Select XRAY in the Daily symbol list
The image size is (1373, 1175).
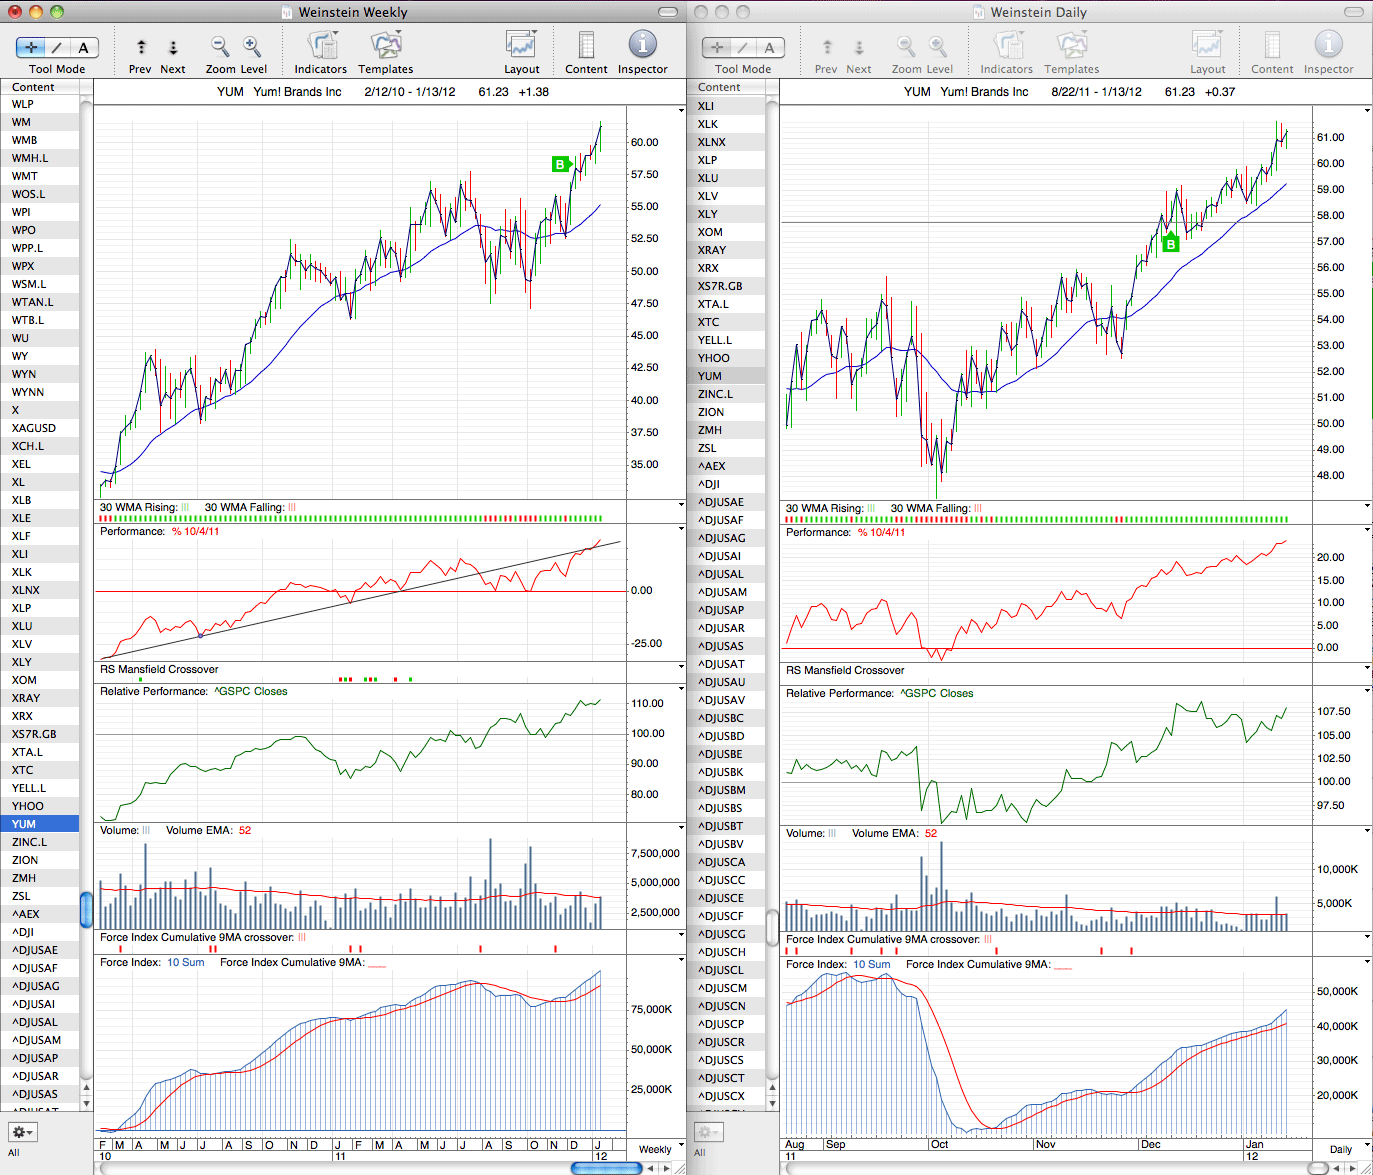click(x=726, y=250)
